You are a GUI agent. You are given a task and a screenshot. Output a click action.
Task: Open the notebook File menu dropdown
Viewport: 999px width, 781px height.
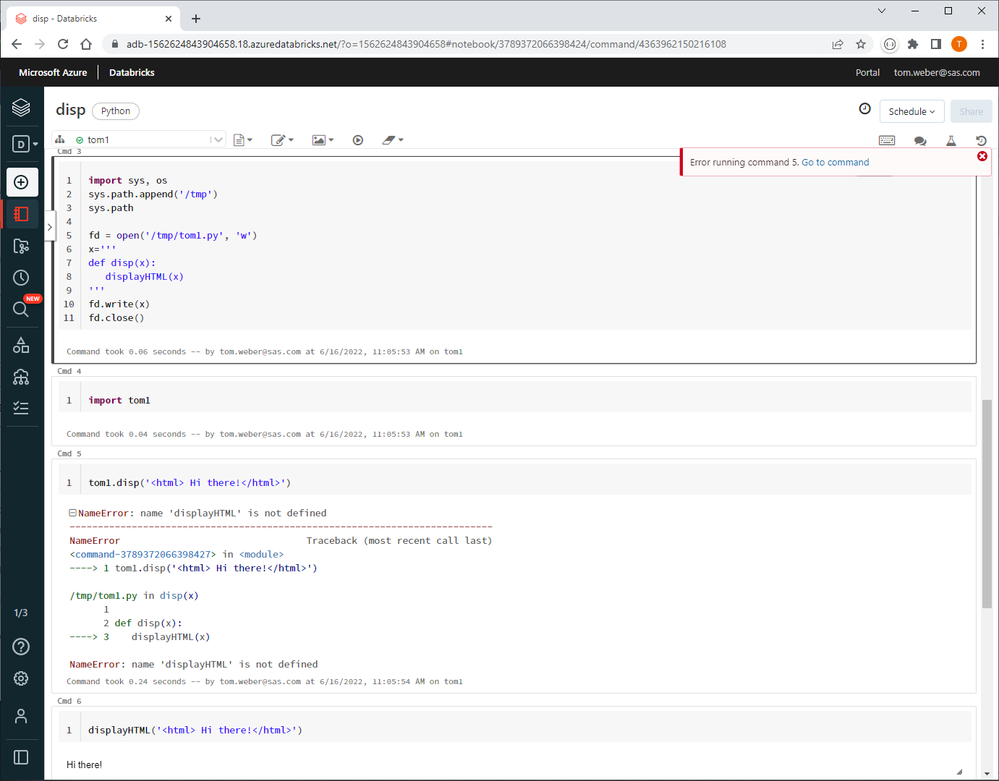tap(243, 140)
